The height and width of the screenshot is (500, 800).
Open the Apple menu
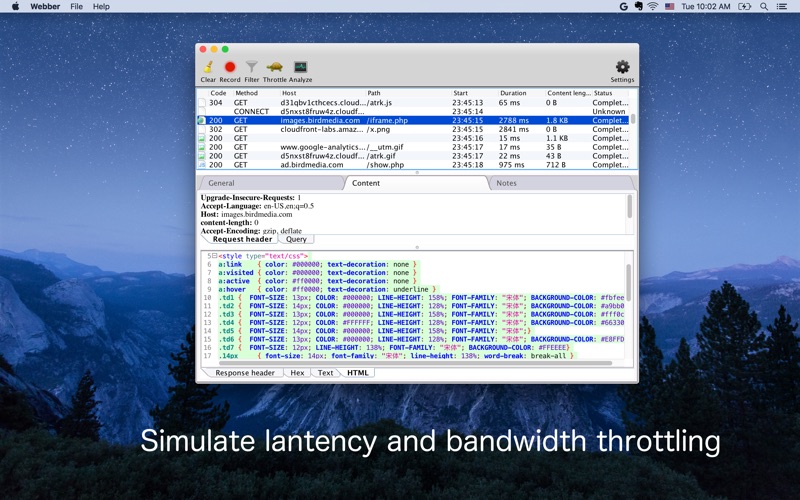point(15,6)
